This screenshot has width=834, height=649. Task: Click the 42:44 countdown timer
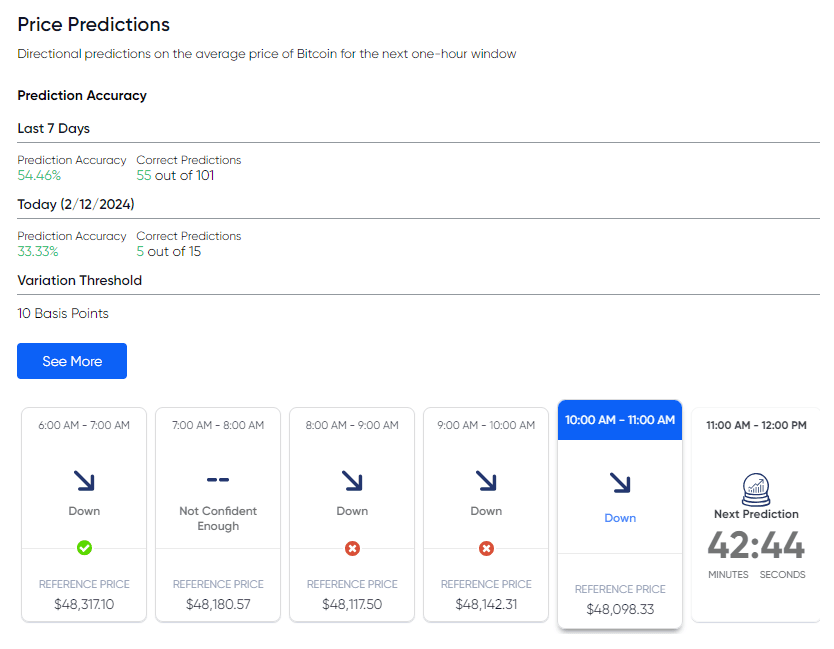tap(756, 546)
